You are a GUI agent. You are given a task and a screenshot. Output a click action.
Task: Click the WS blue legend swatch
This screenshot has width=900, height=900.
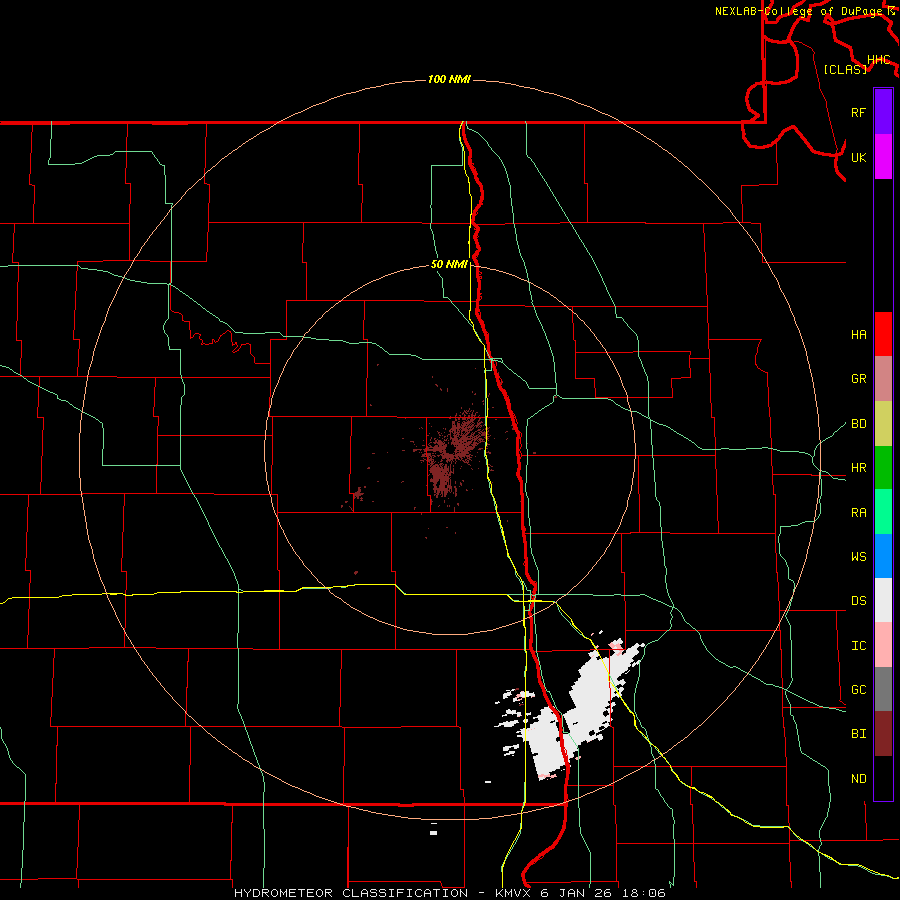click(883, 556)
